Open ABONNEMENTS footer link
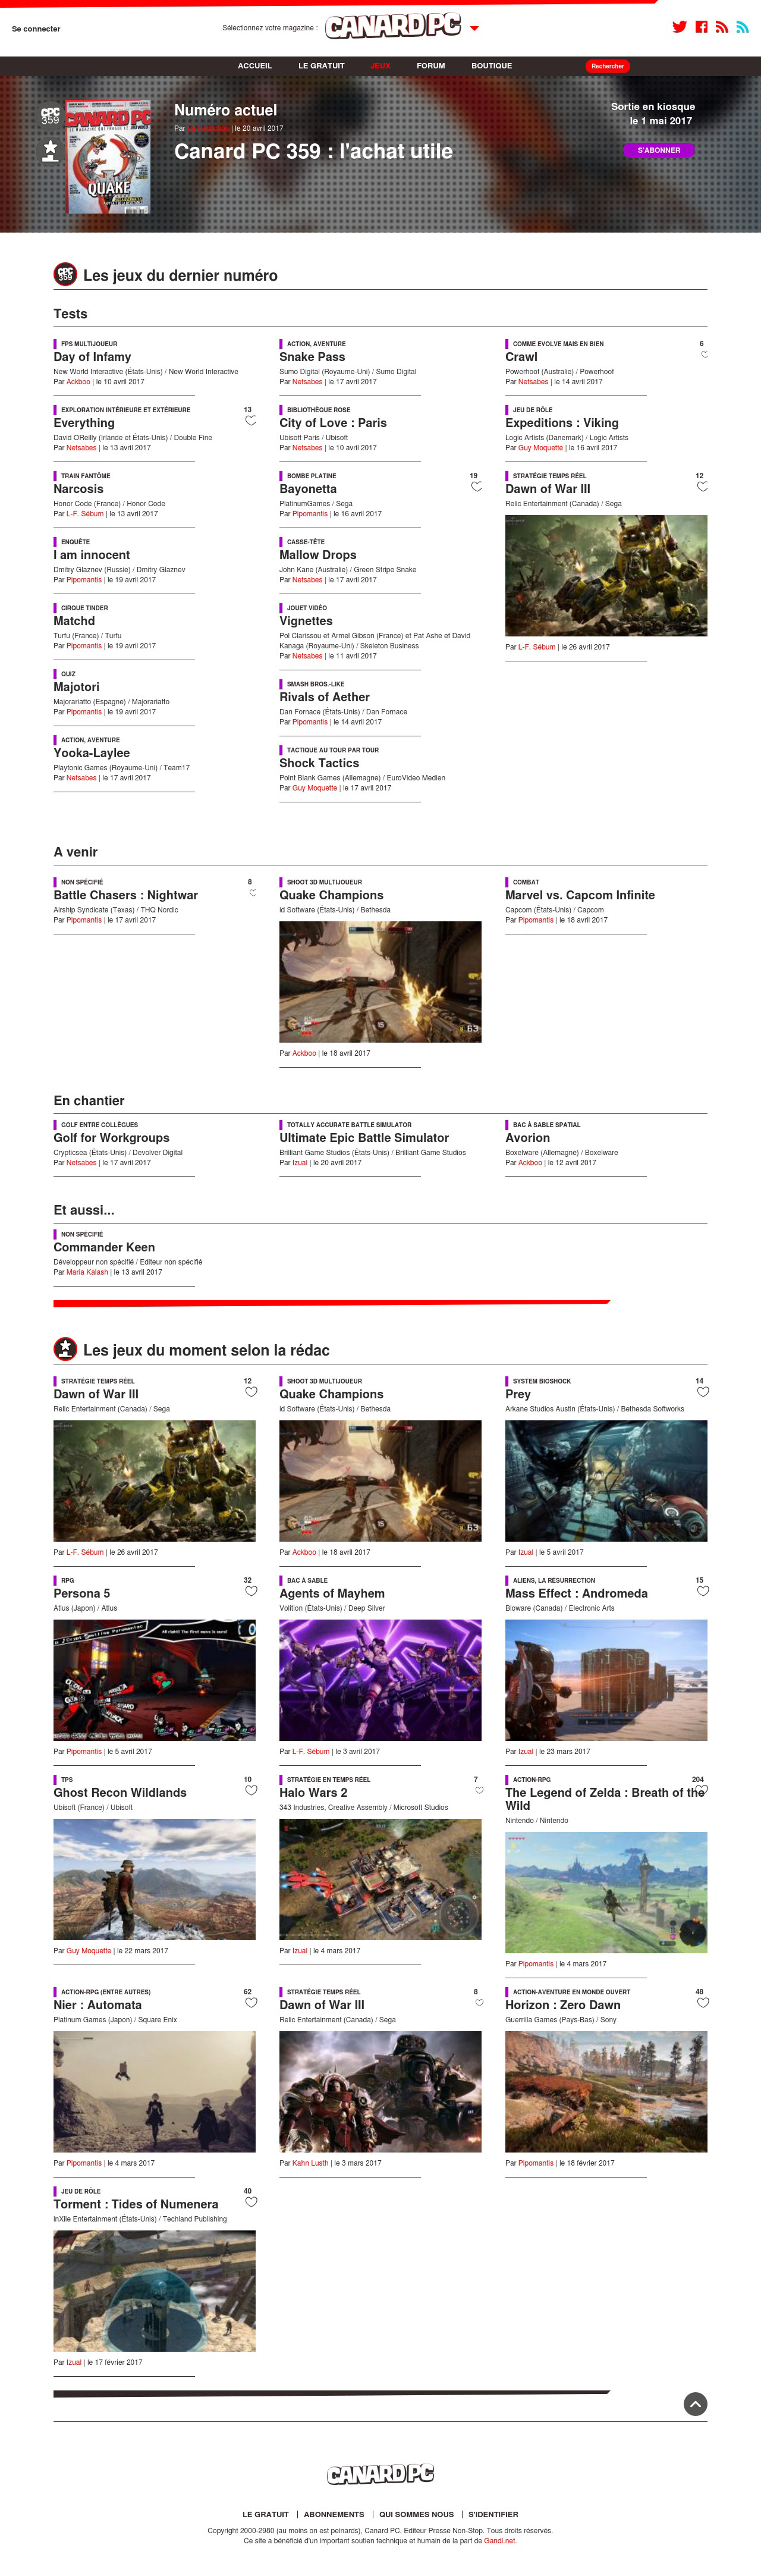Viewport: 761px width, 2576px height. click(x=334, y=2514)
